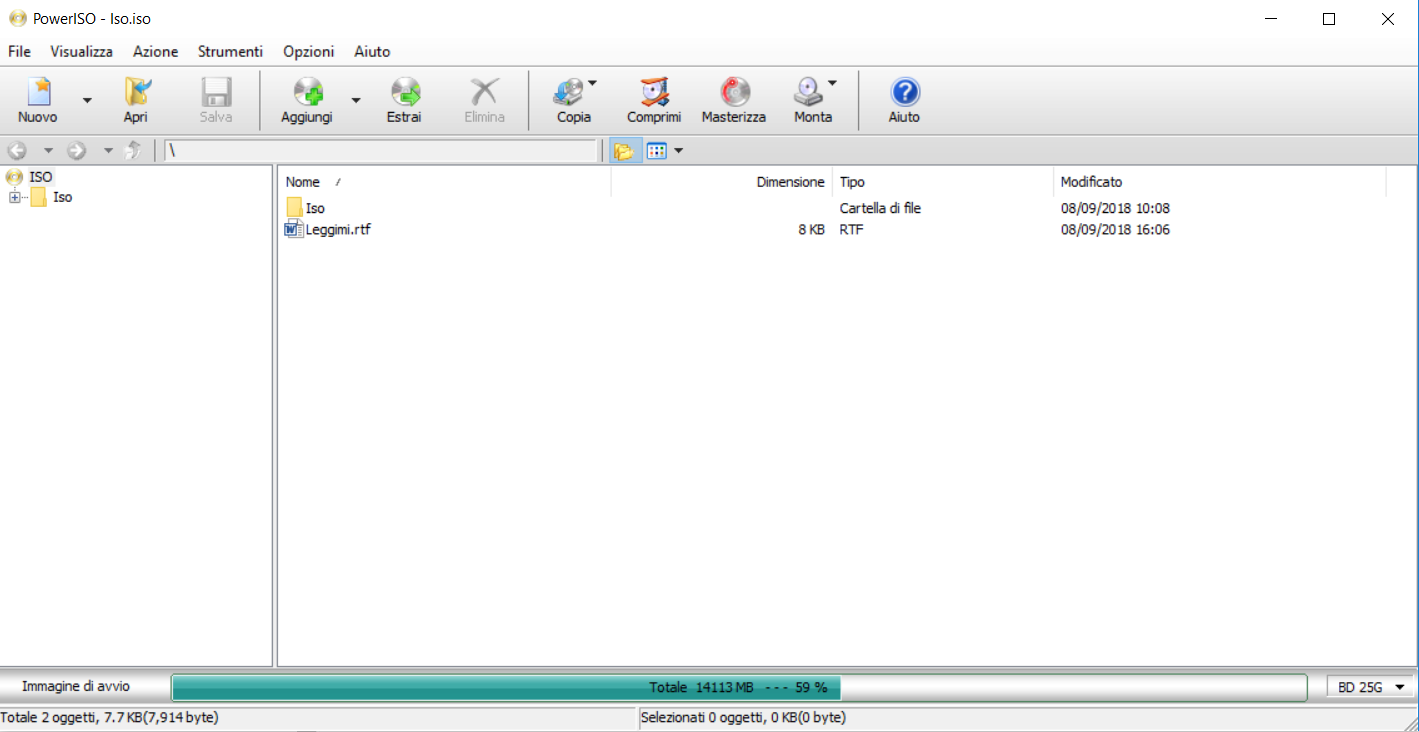Open the back history dropdown arrow
Screen dimensions: 1419x732
[x=47, y=151]
